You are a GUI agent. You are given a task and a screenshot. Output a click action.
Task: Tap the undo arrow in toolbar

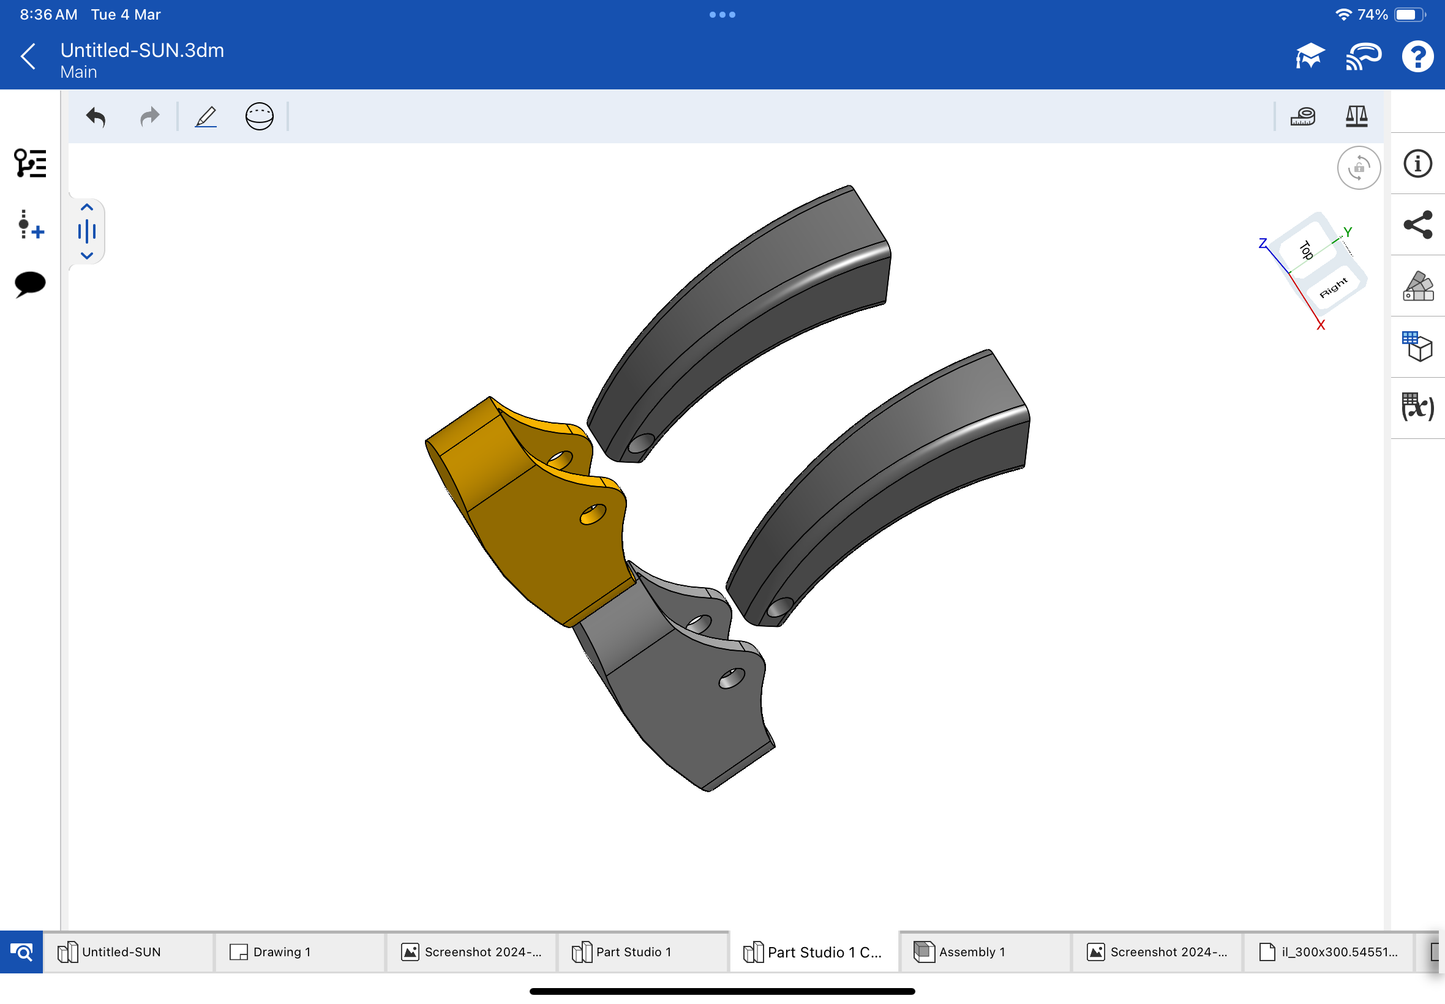pyautogui.click(x=96, y=117)
